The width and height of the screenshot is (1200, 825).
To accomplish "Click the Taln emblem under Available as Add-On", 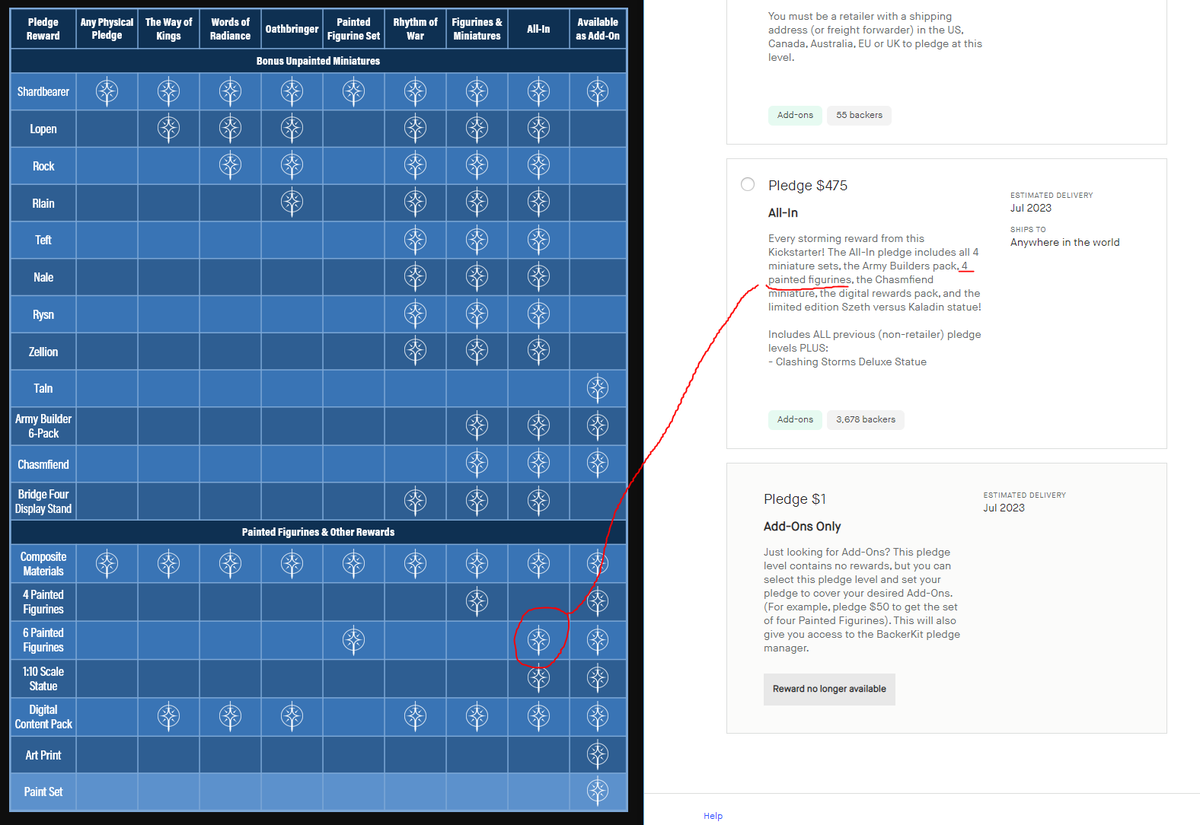I will [x=597, y=388].
